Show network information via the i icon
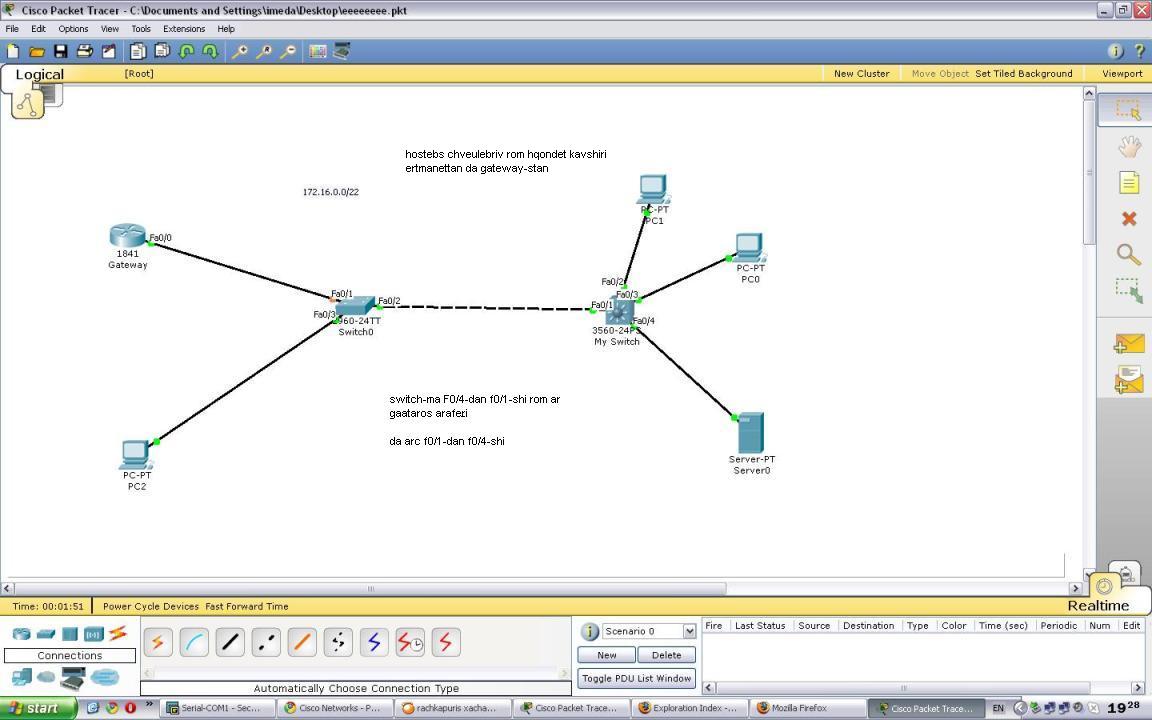Screen dimensions: 1152x720 coord(1115,51)
